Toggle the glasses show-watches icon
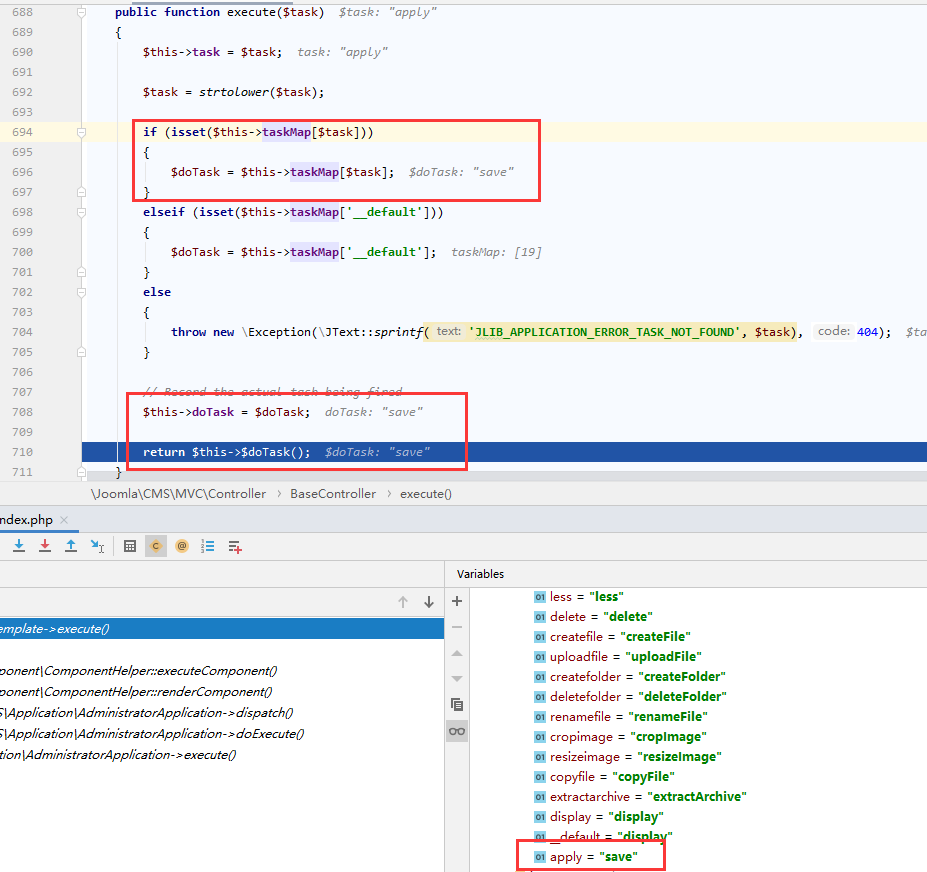 pyautogui.click(x=457, y=731)
